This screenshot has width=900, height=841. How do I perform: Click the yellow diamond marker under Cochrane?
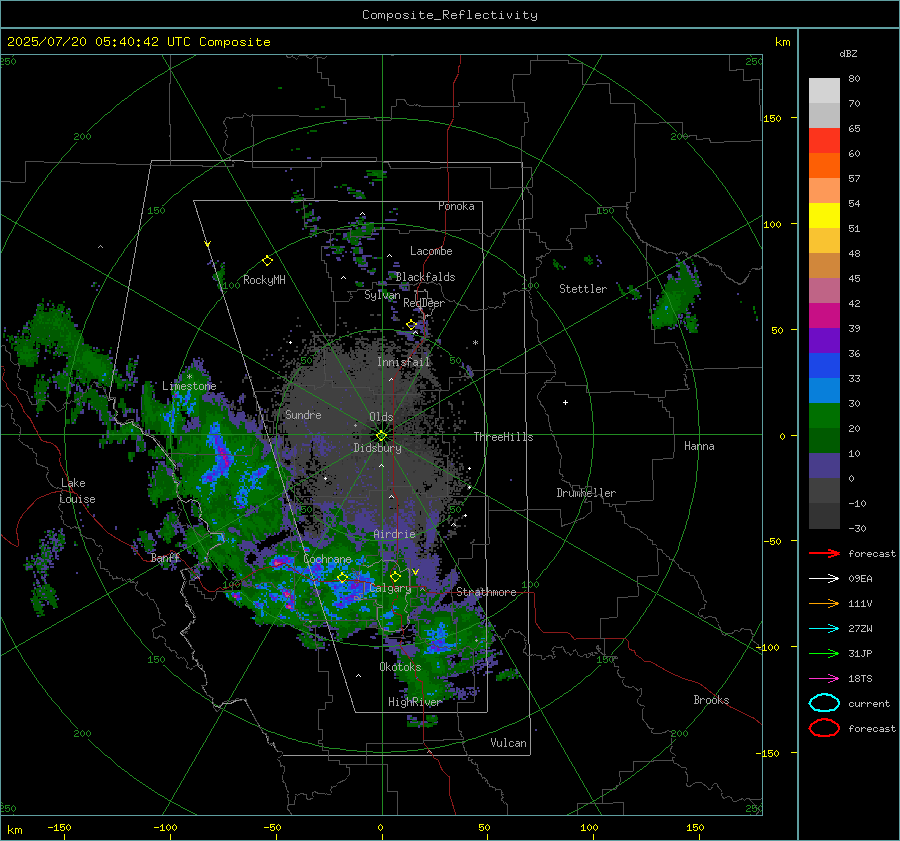tap(343, 578)
